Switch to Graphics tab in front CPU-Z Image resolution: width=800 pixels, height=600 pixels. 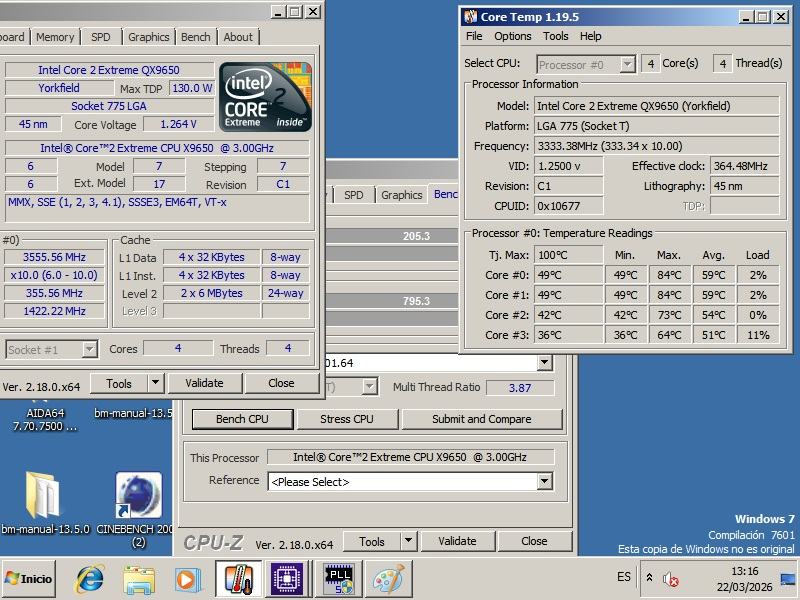pyautogui.click(x=148, y=37)
